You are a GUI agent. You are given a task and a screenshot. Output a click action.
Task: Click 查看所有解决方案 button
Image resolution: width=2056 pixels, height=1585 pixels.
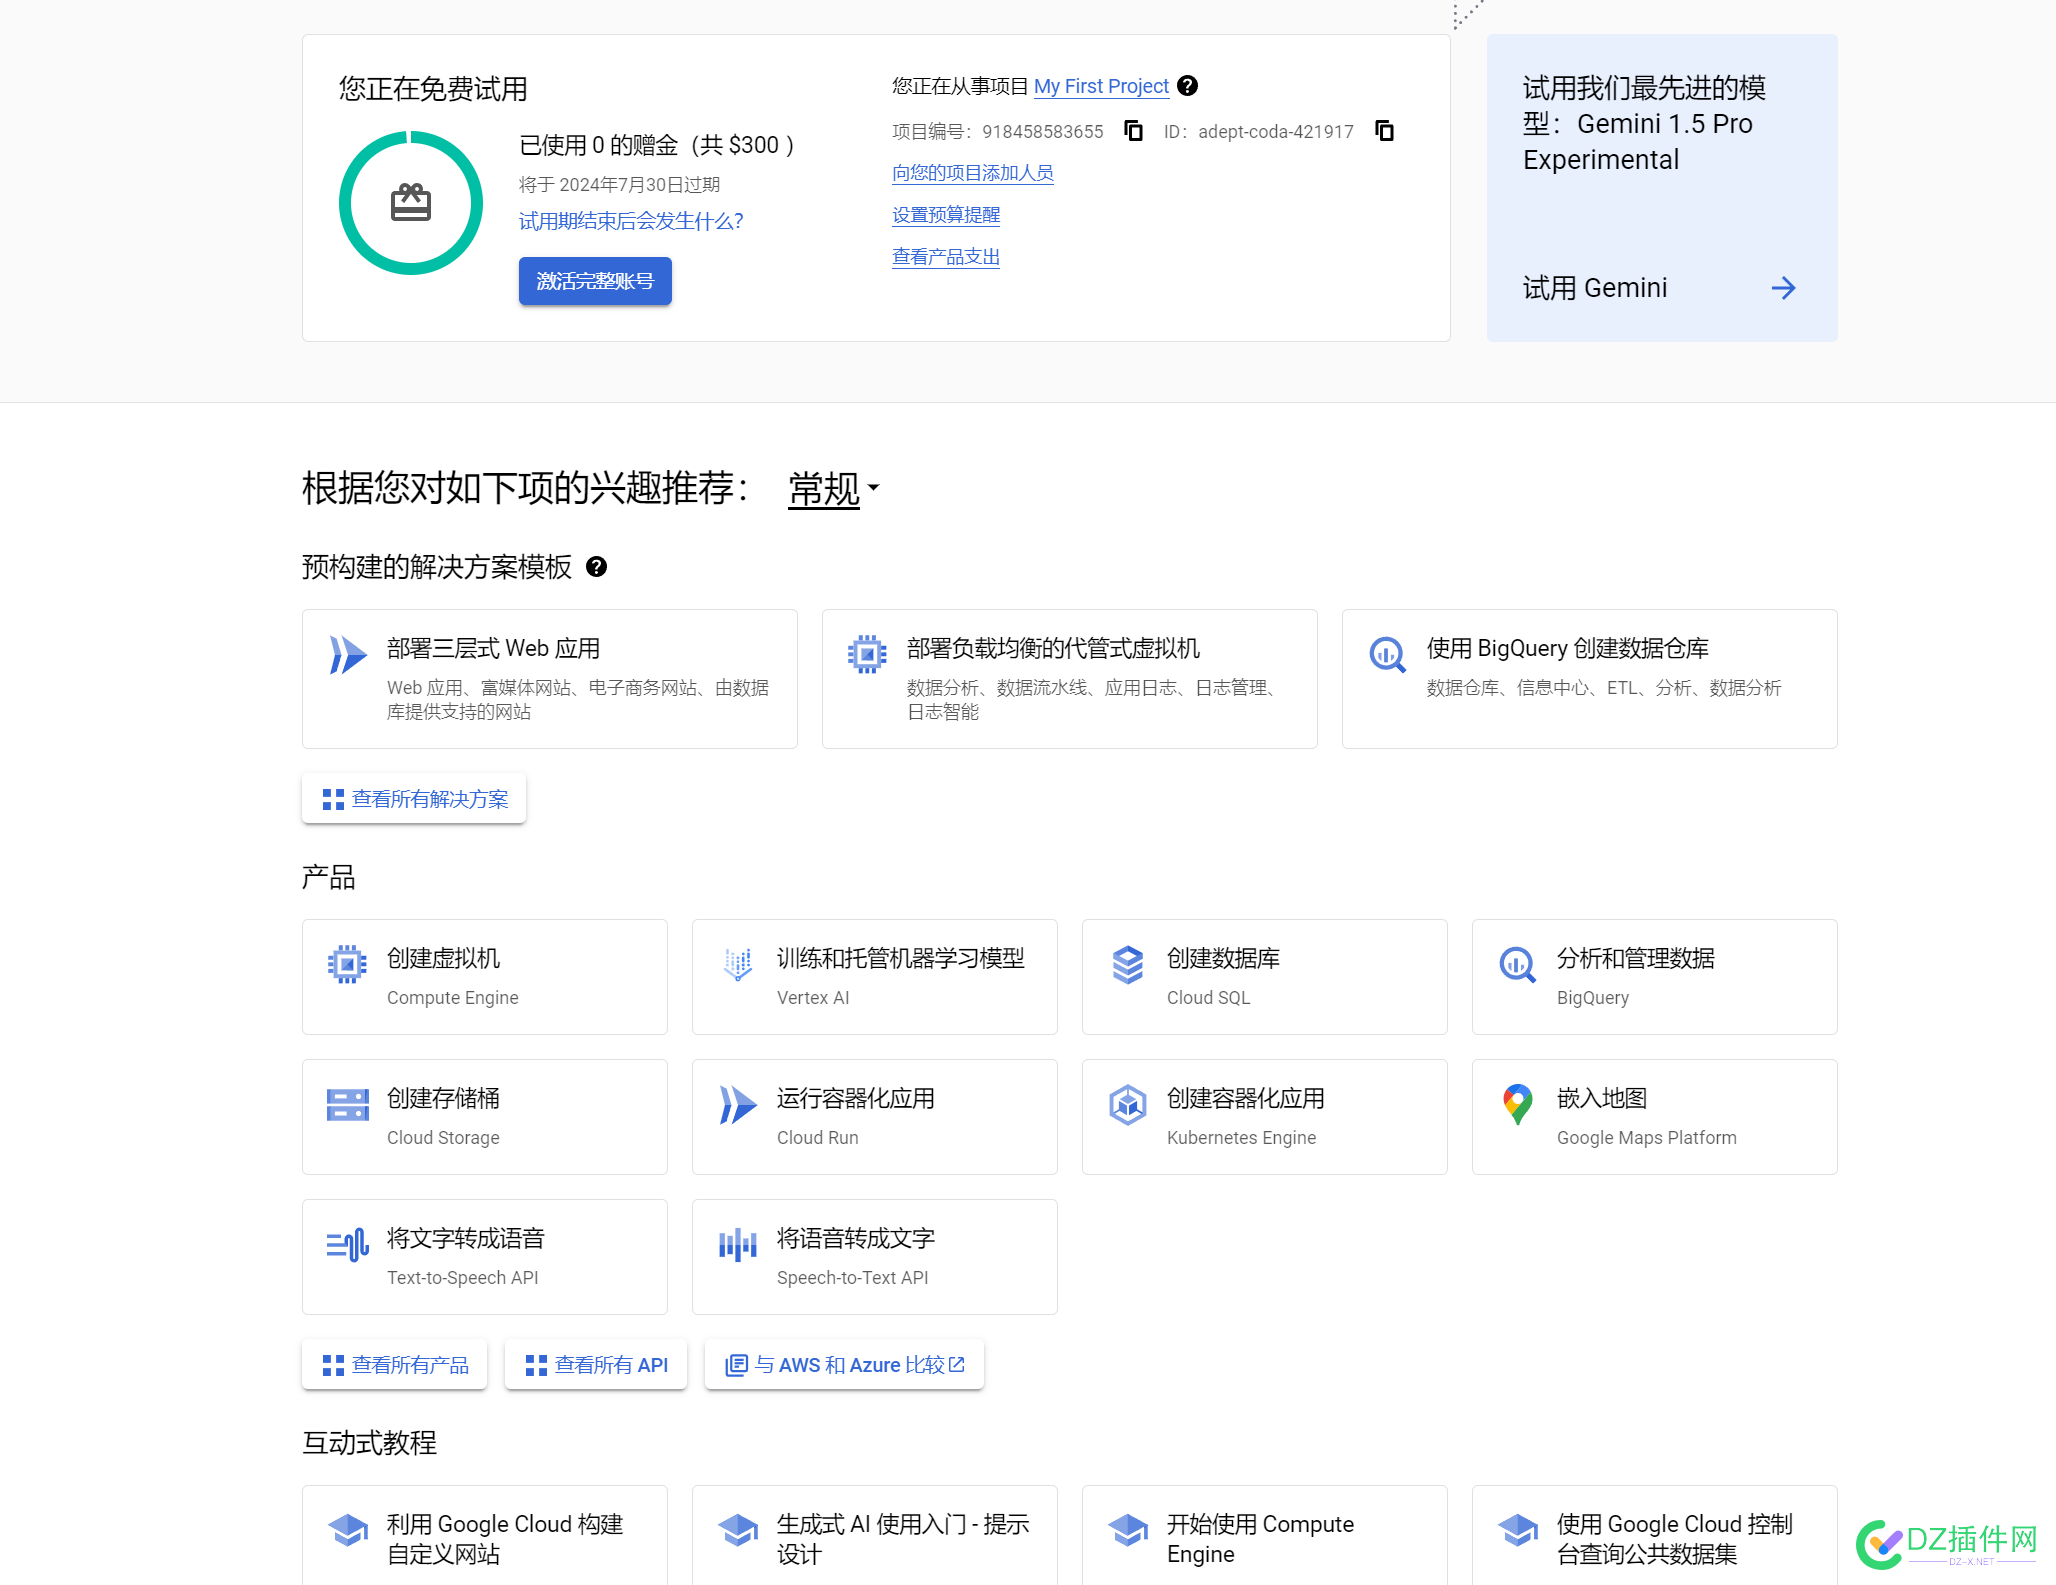pos(414,799)
